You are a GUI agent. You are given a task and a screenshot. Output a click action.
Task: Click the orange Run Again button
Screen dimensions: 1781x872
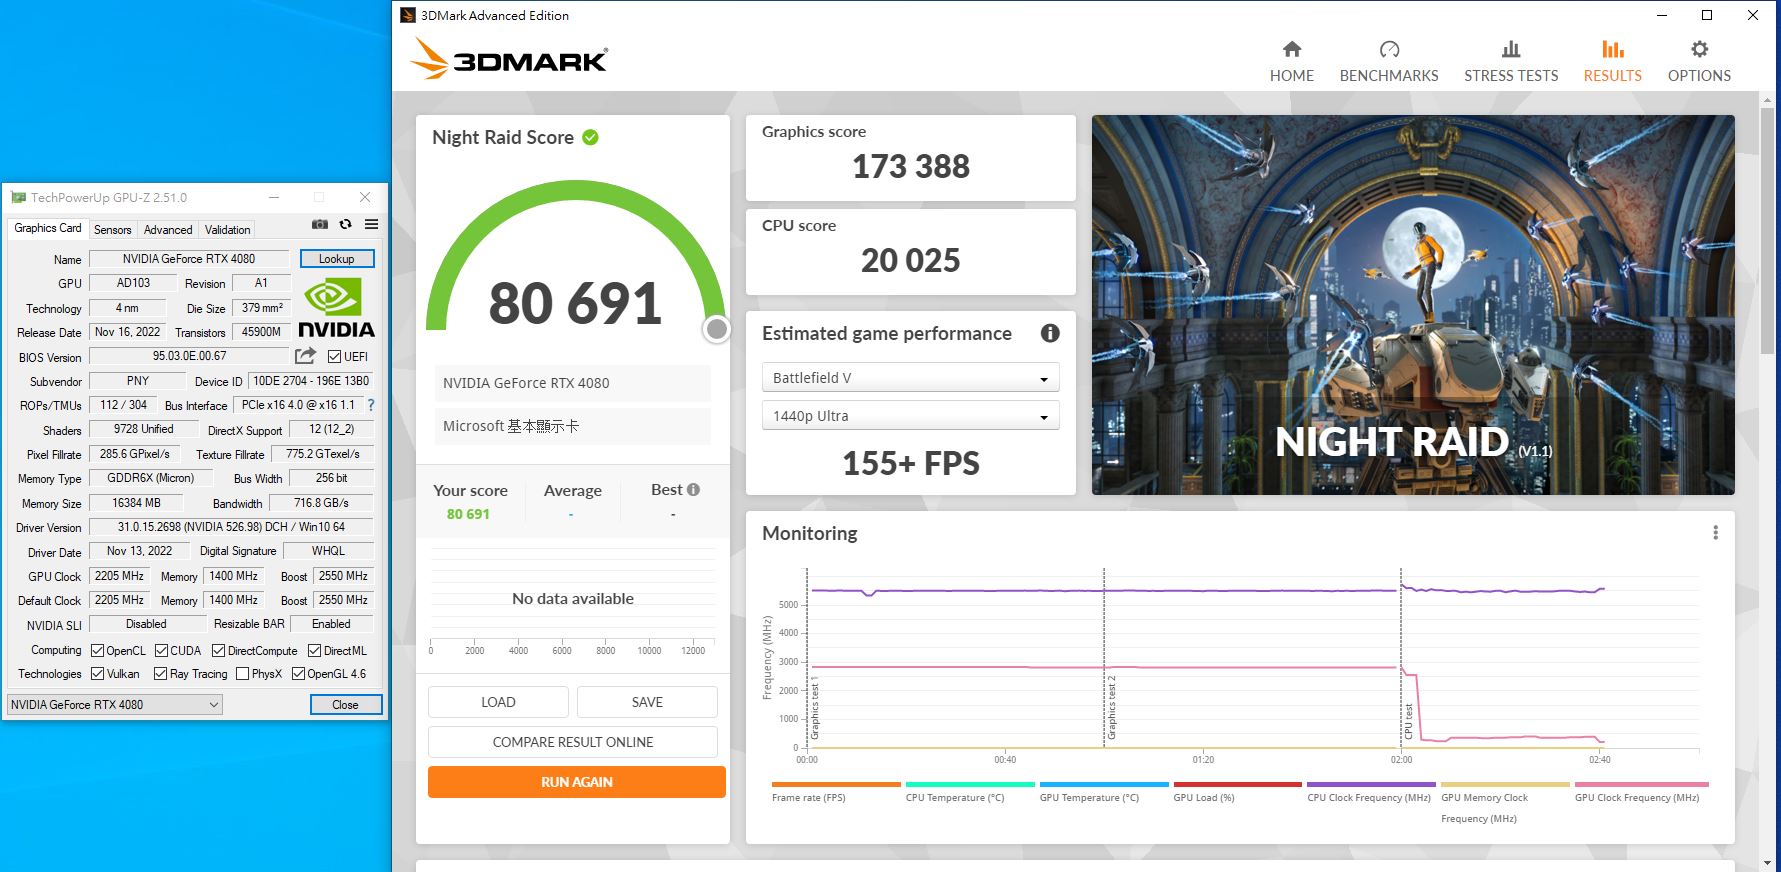(576, 782)
